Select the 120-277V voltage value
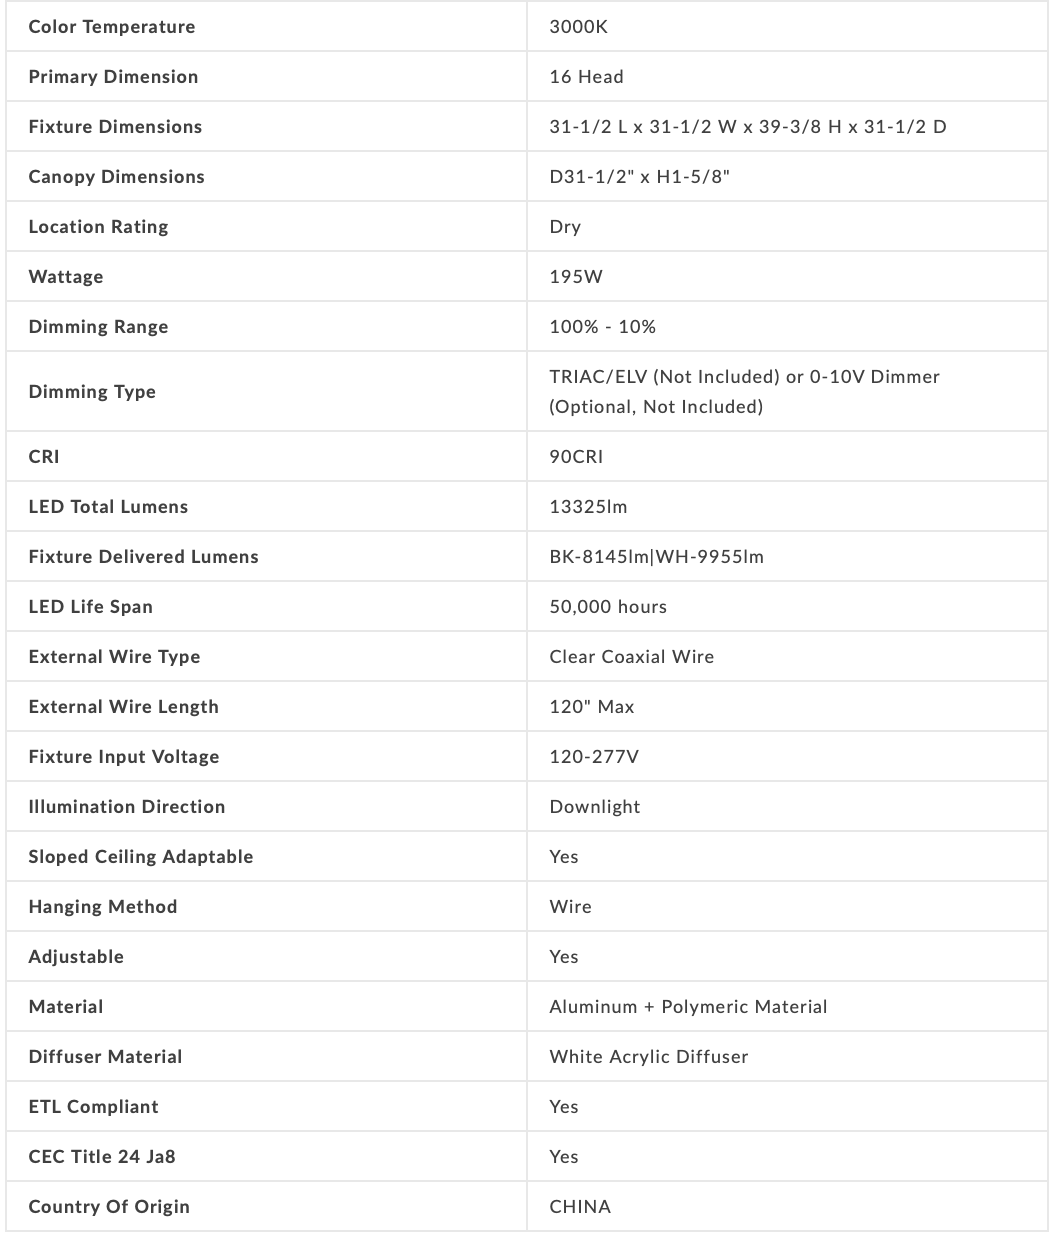1060x1242 pixels. tap(594, 757)
